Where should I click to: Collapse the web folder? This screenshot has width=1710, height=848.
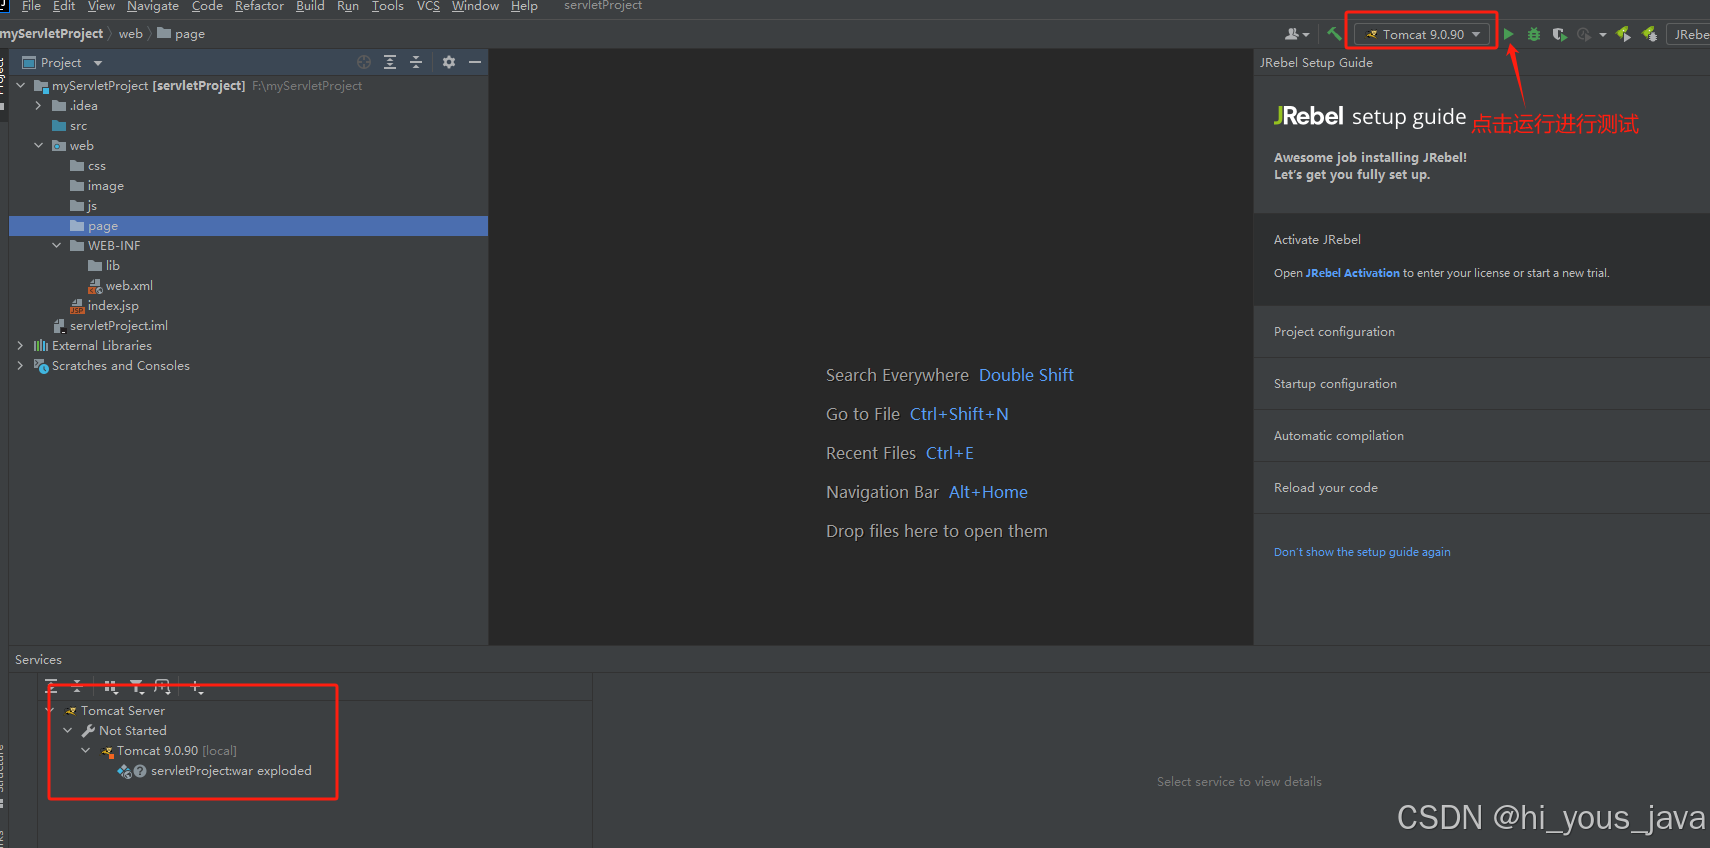pyautogui.click(x=39, y=146)
